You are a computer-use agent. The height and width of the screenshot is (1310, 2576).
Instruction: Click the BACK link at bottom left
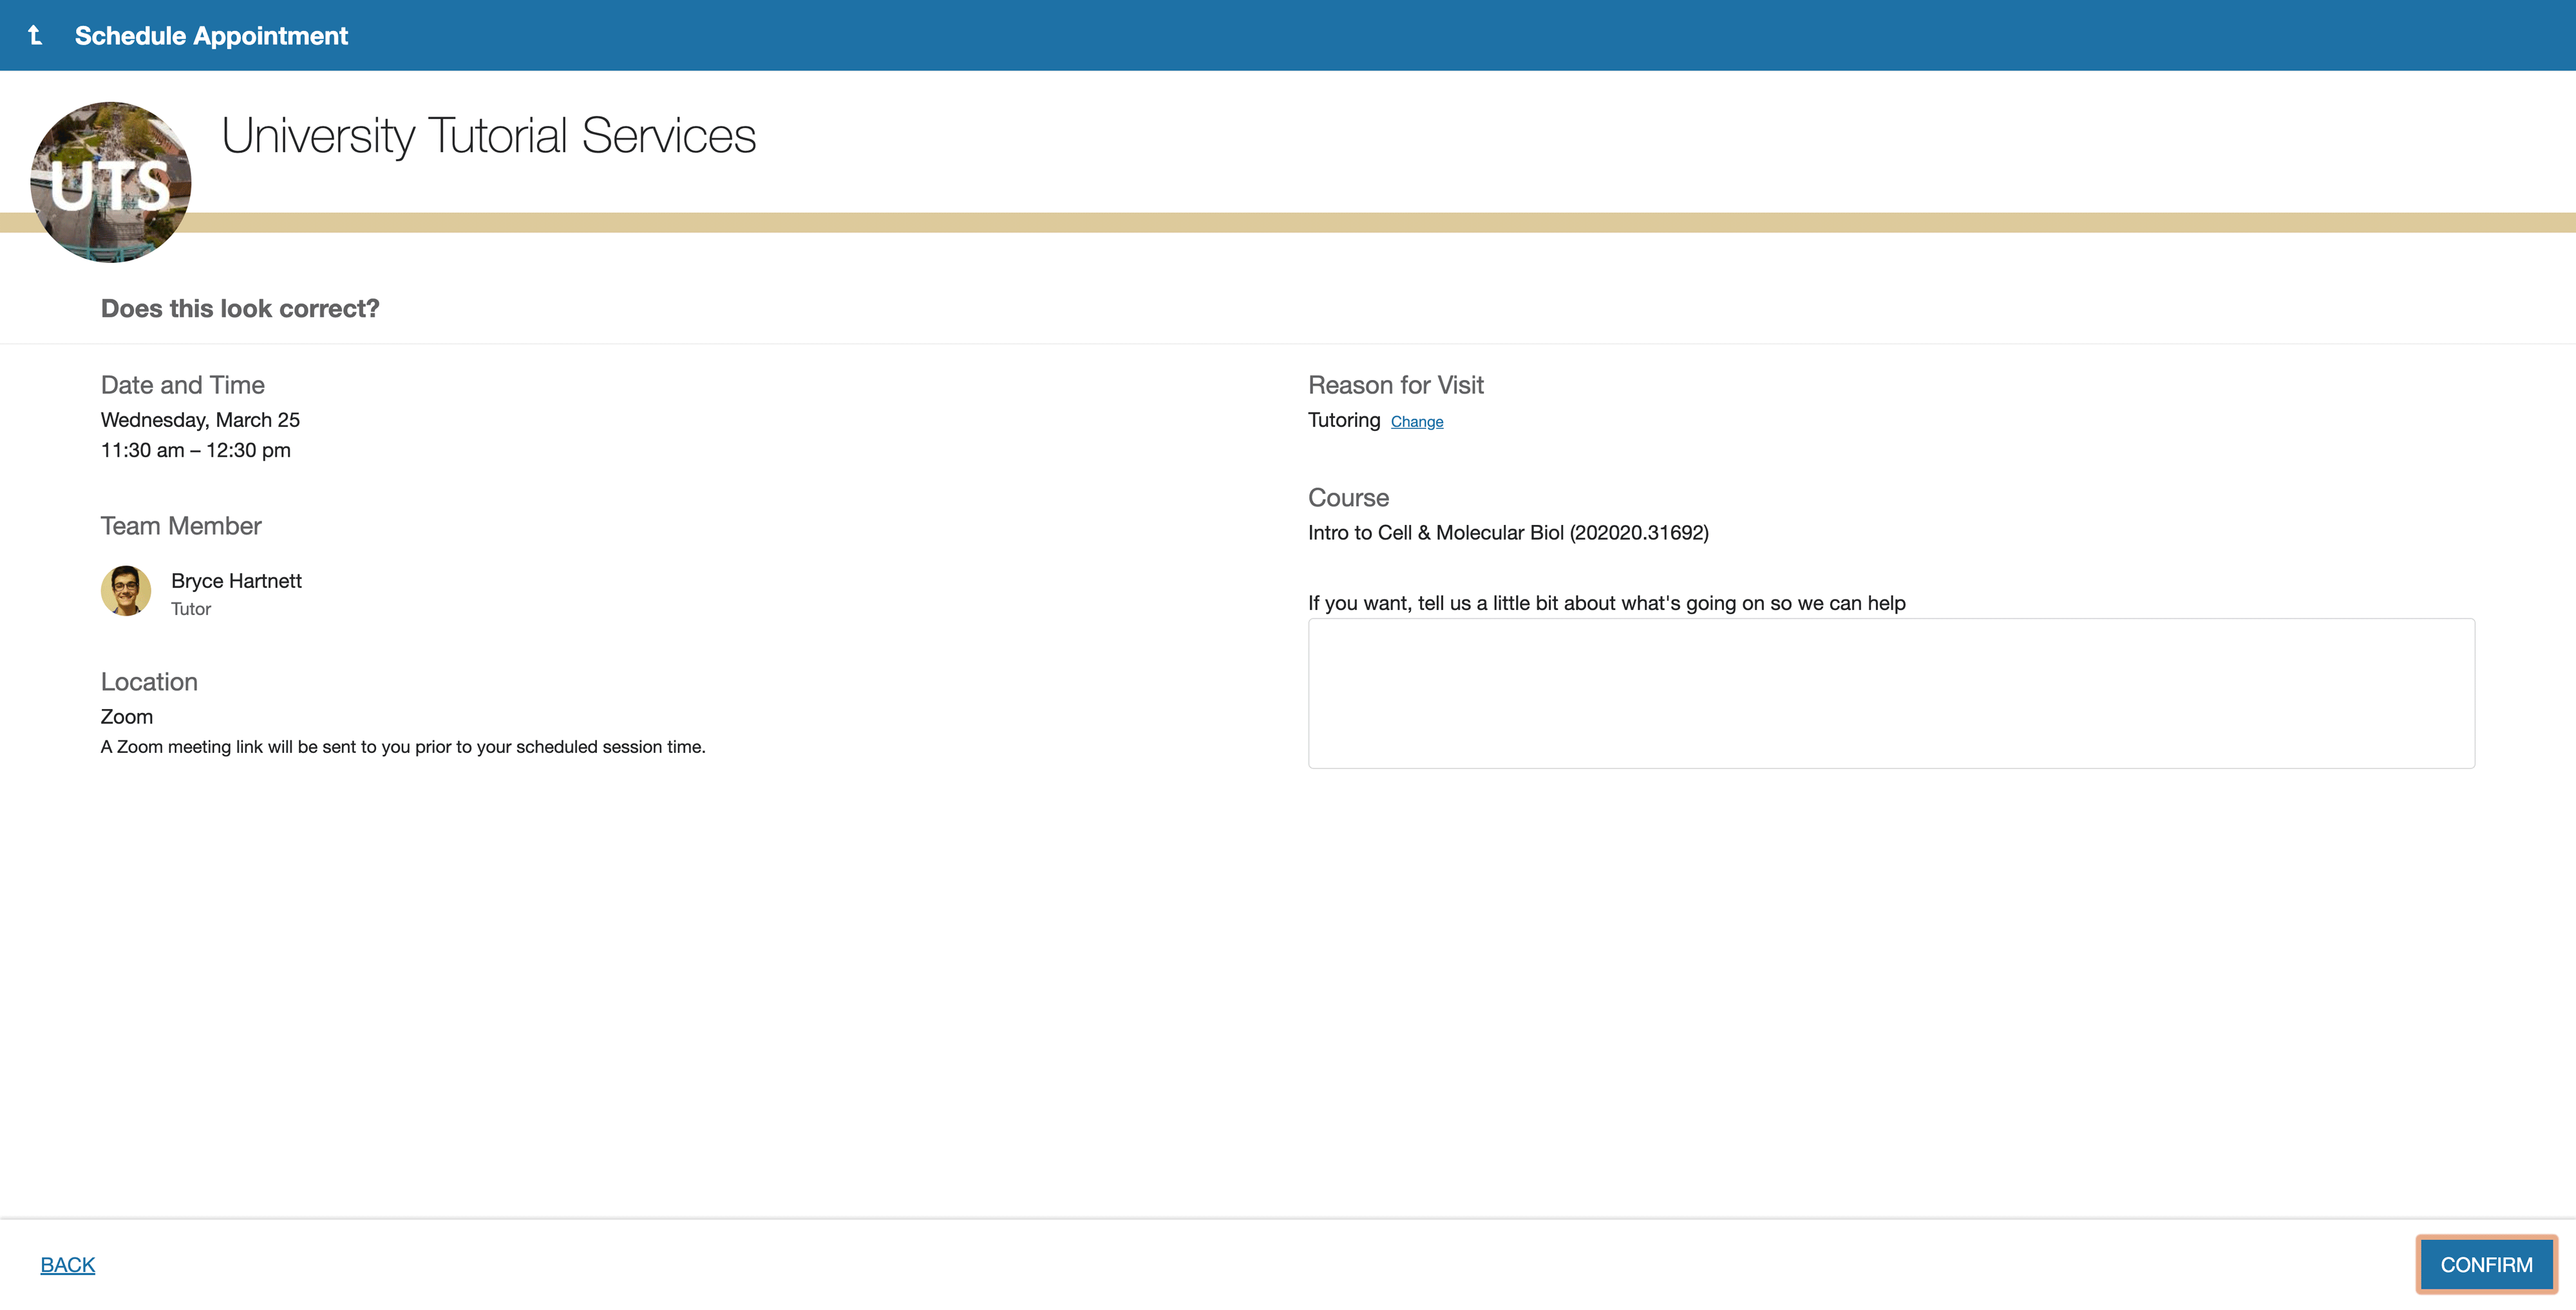(x=67, y=1265)
